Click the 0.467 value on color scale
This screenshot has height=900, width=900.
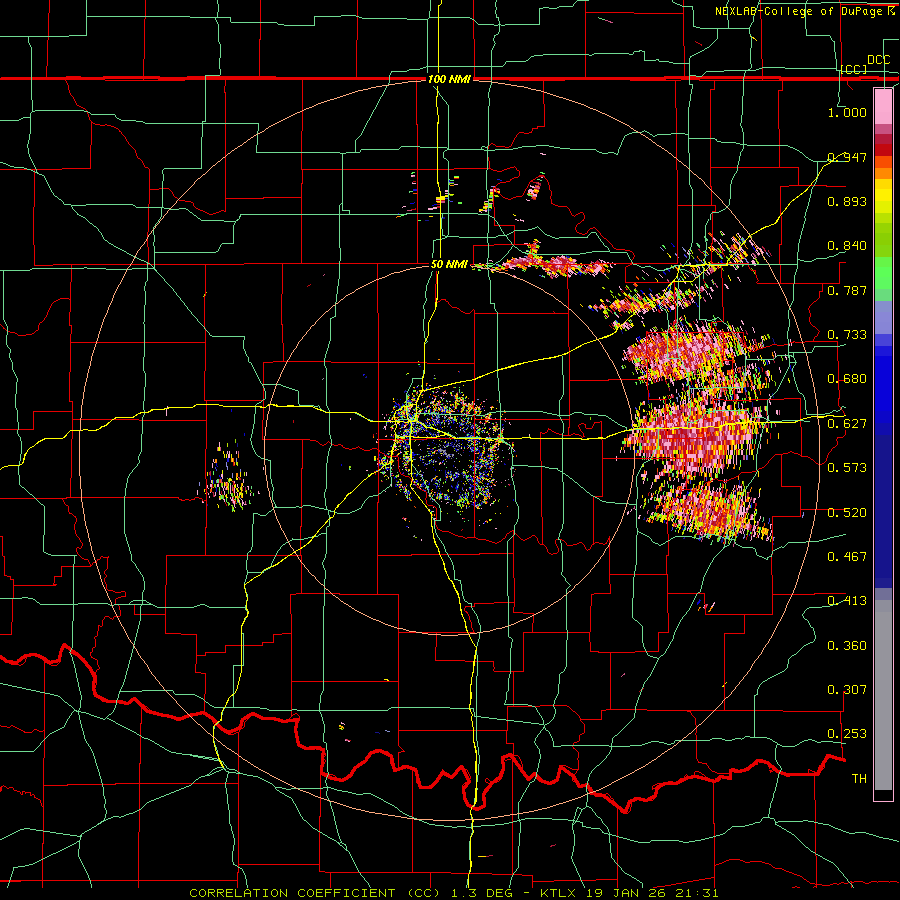pyautogui.click(x=847, y=557)
